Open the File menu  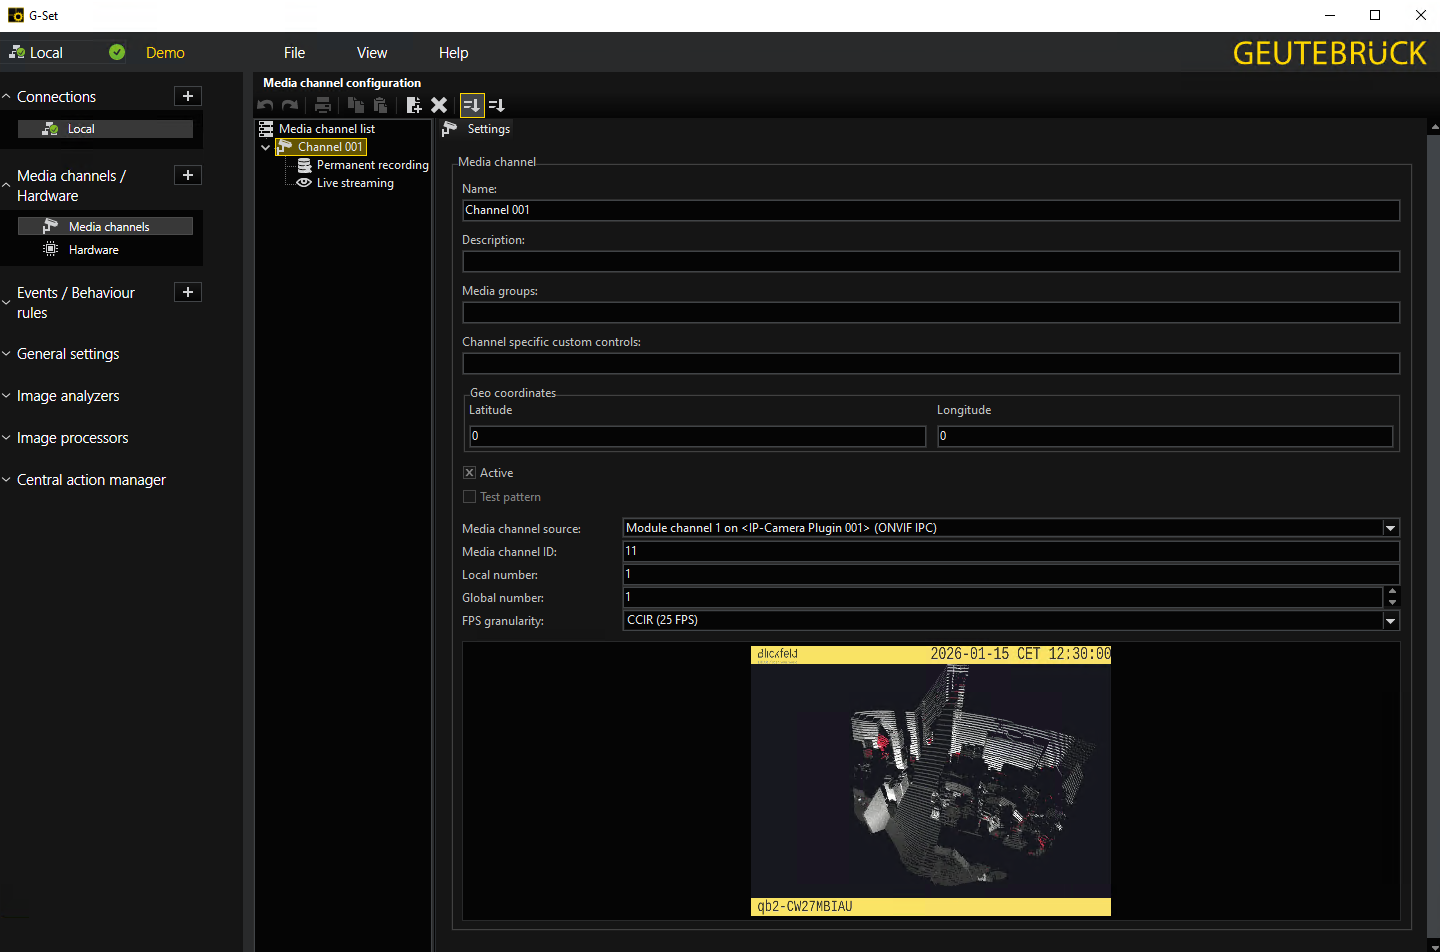tap(294, 53)
